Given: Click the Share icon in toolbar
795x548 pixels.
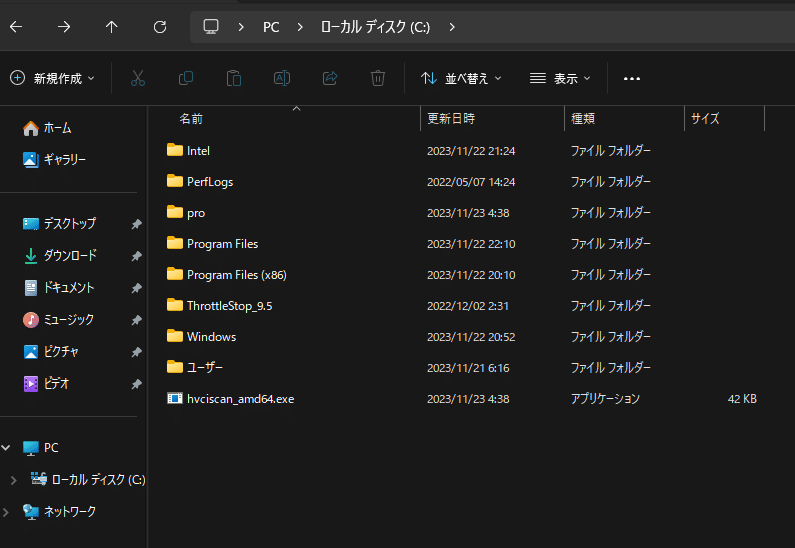Looking at the screenshot, I should 330,78.
